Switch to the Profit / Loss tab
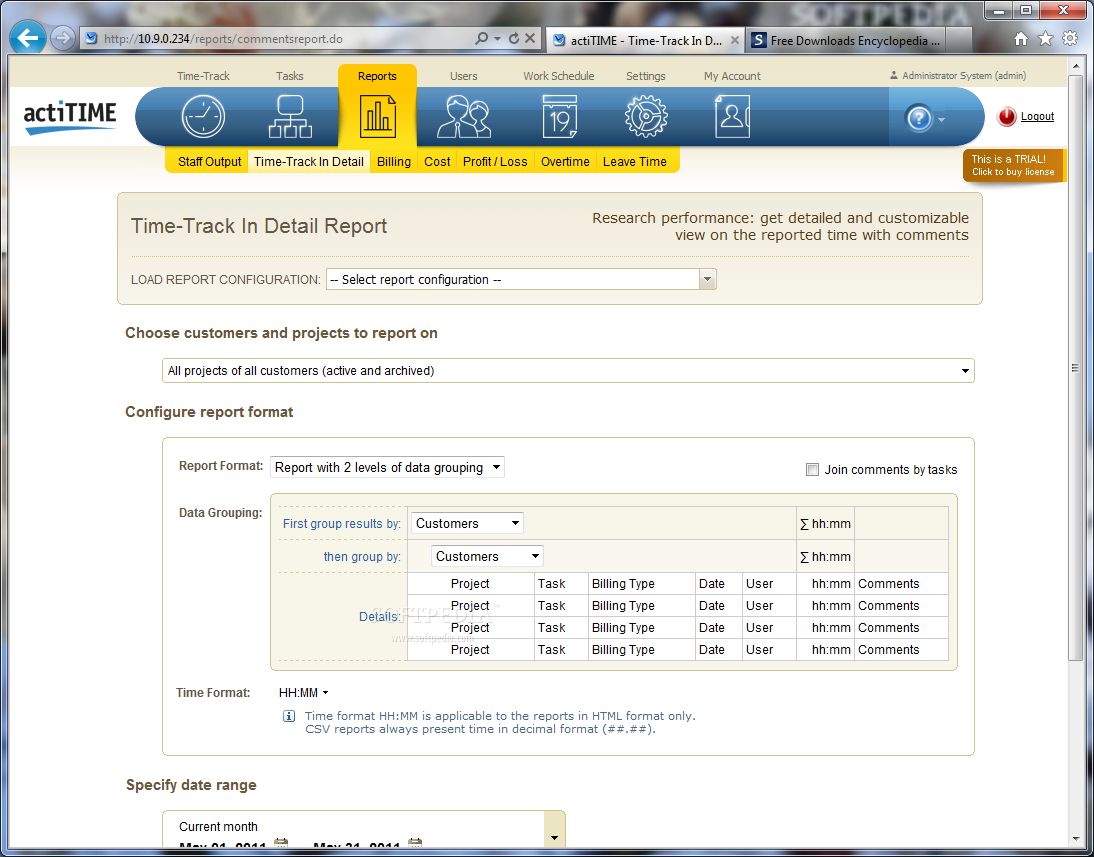 [495, 162]
